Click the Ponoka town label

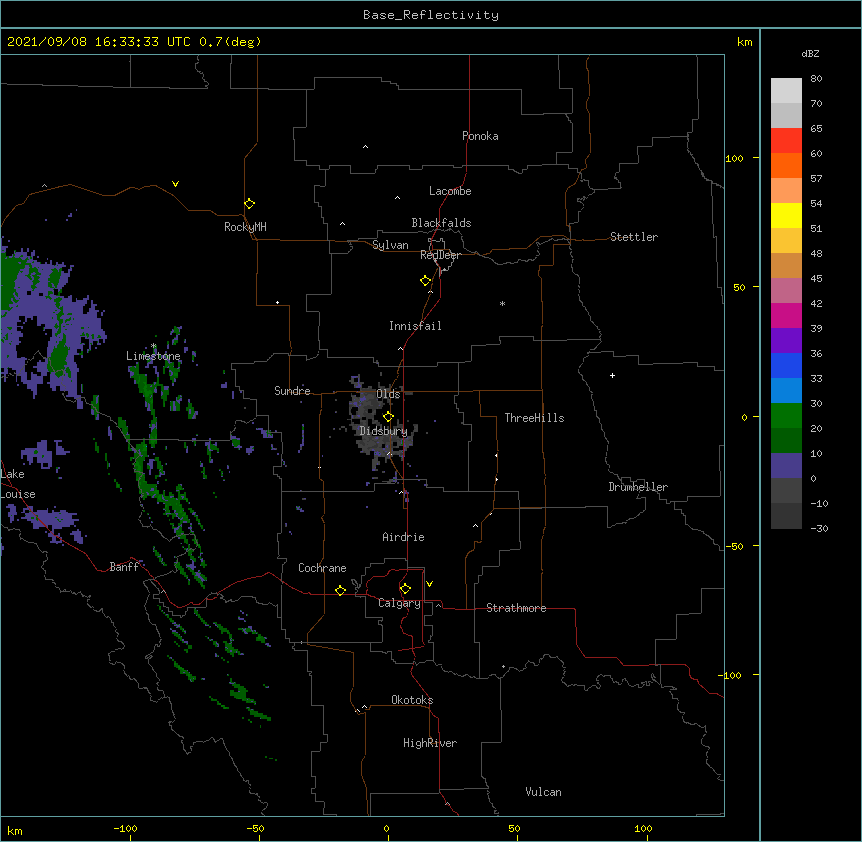480,136
